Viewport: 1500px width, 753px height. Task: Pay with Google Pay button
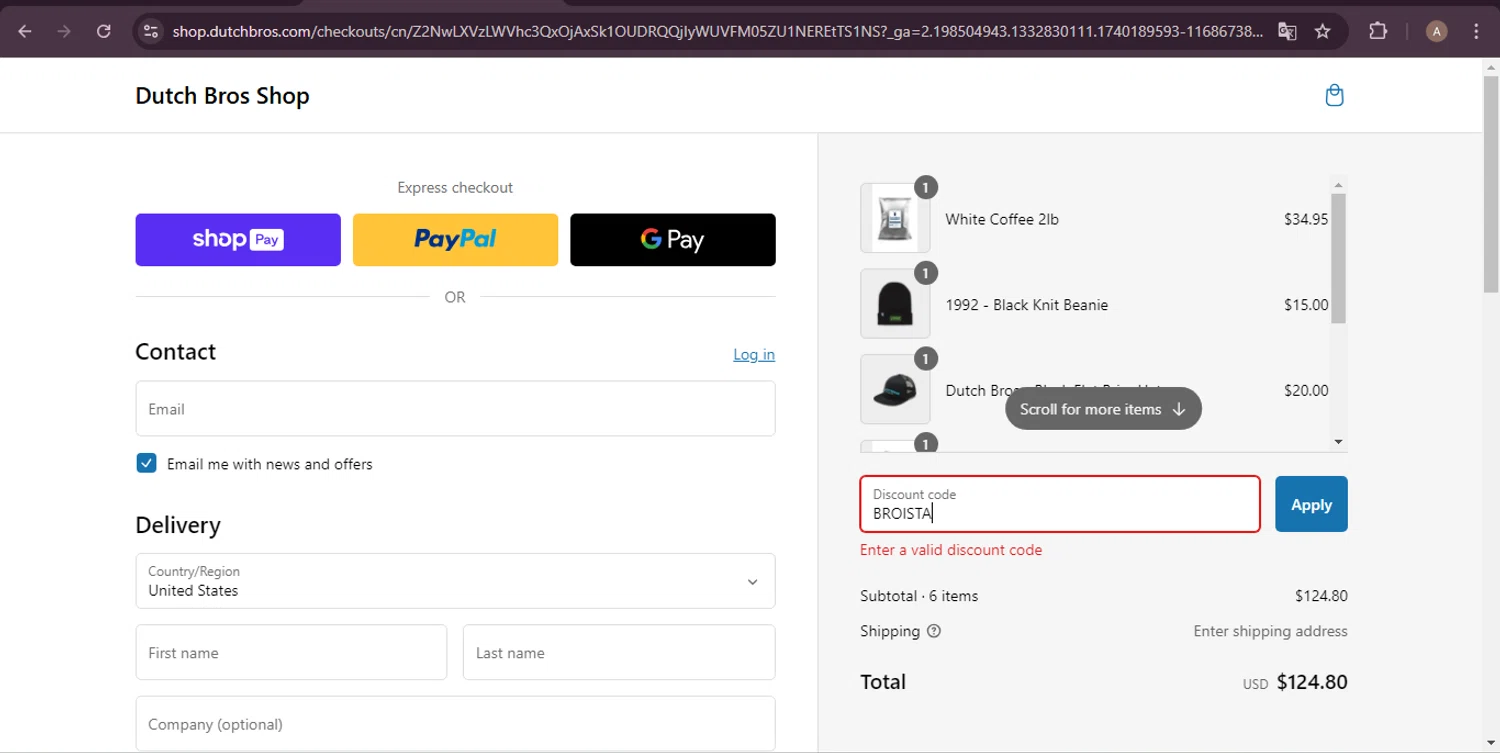tap(672, 240)
